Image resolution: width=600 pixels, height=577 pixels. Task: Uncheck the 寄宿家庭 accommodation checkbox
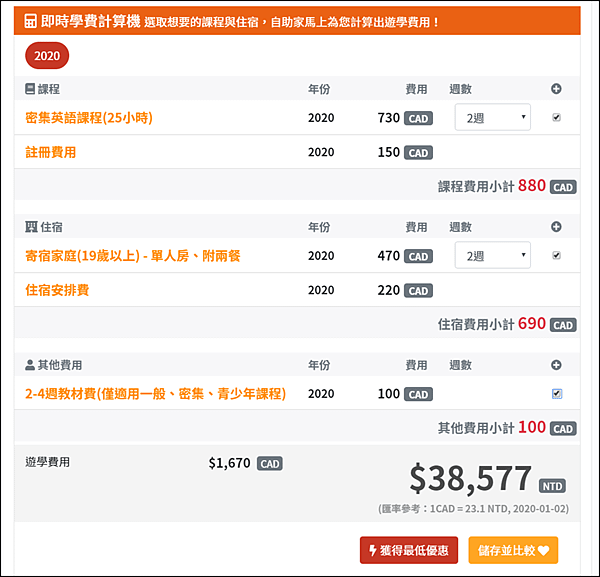(556, 255)
